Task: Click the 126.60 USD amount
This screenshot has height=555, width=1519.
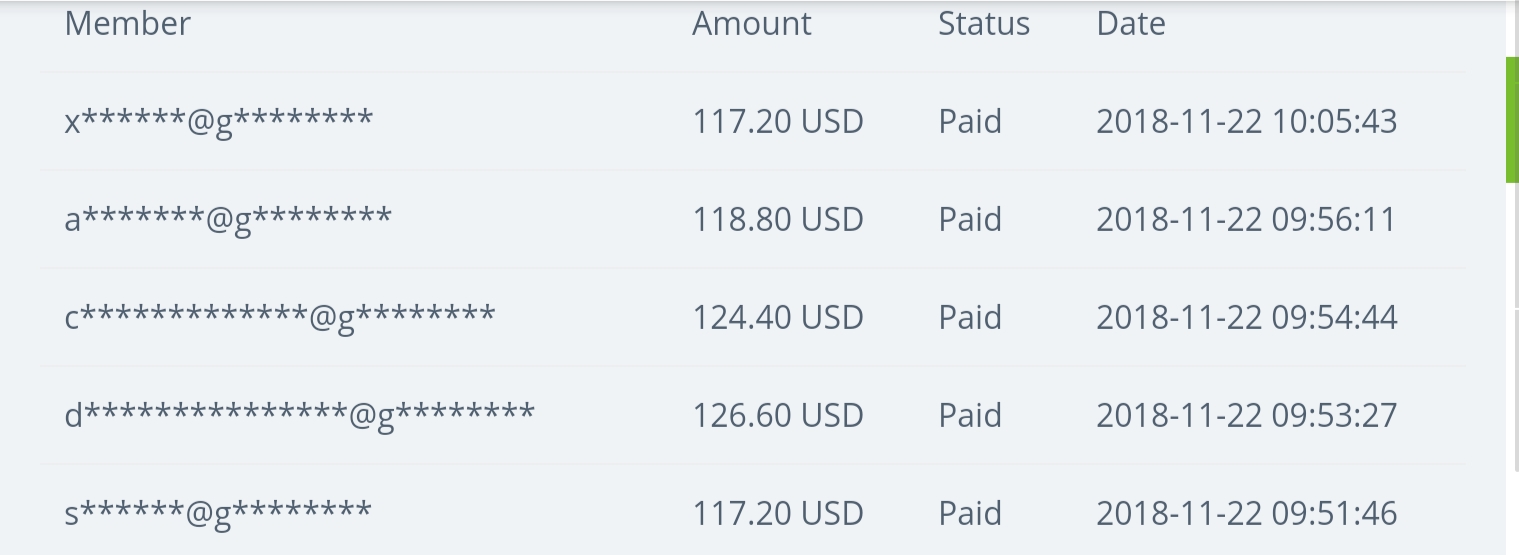Action: (777, 416)
